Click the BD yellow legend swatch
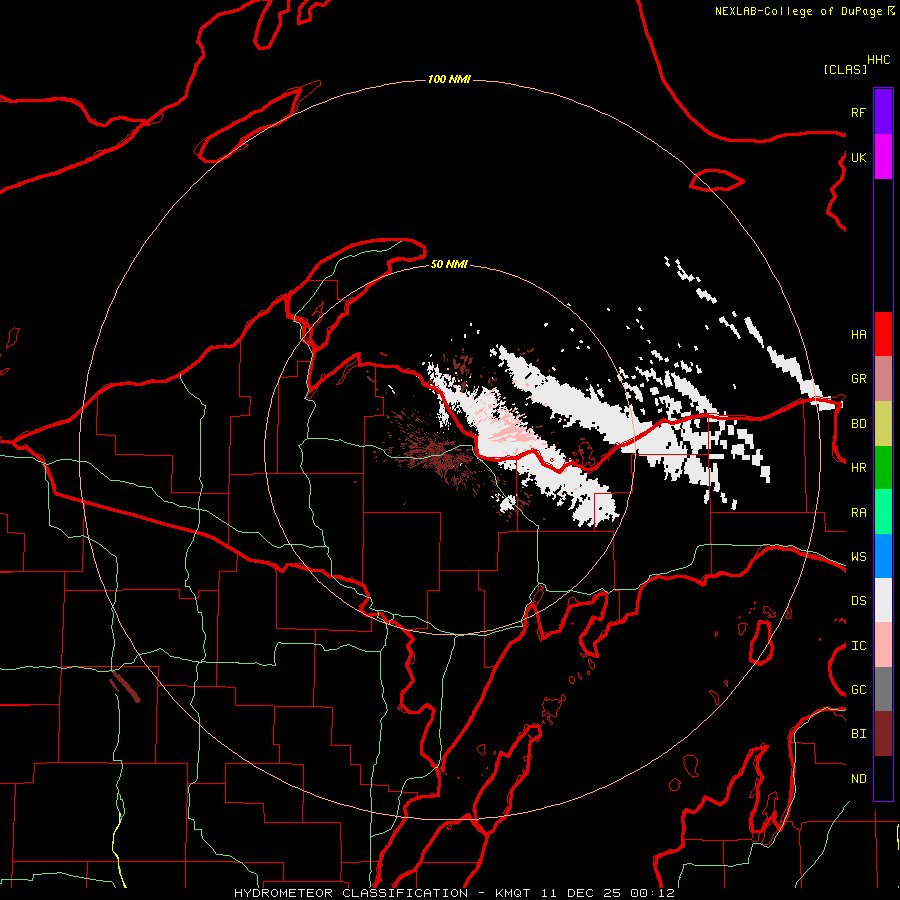This screenshot has width=900, height=900. coord(883,423)
